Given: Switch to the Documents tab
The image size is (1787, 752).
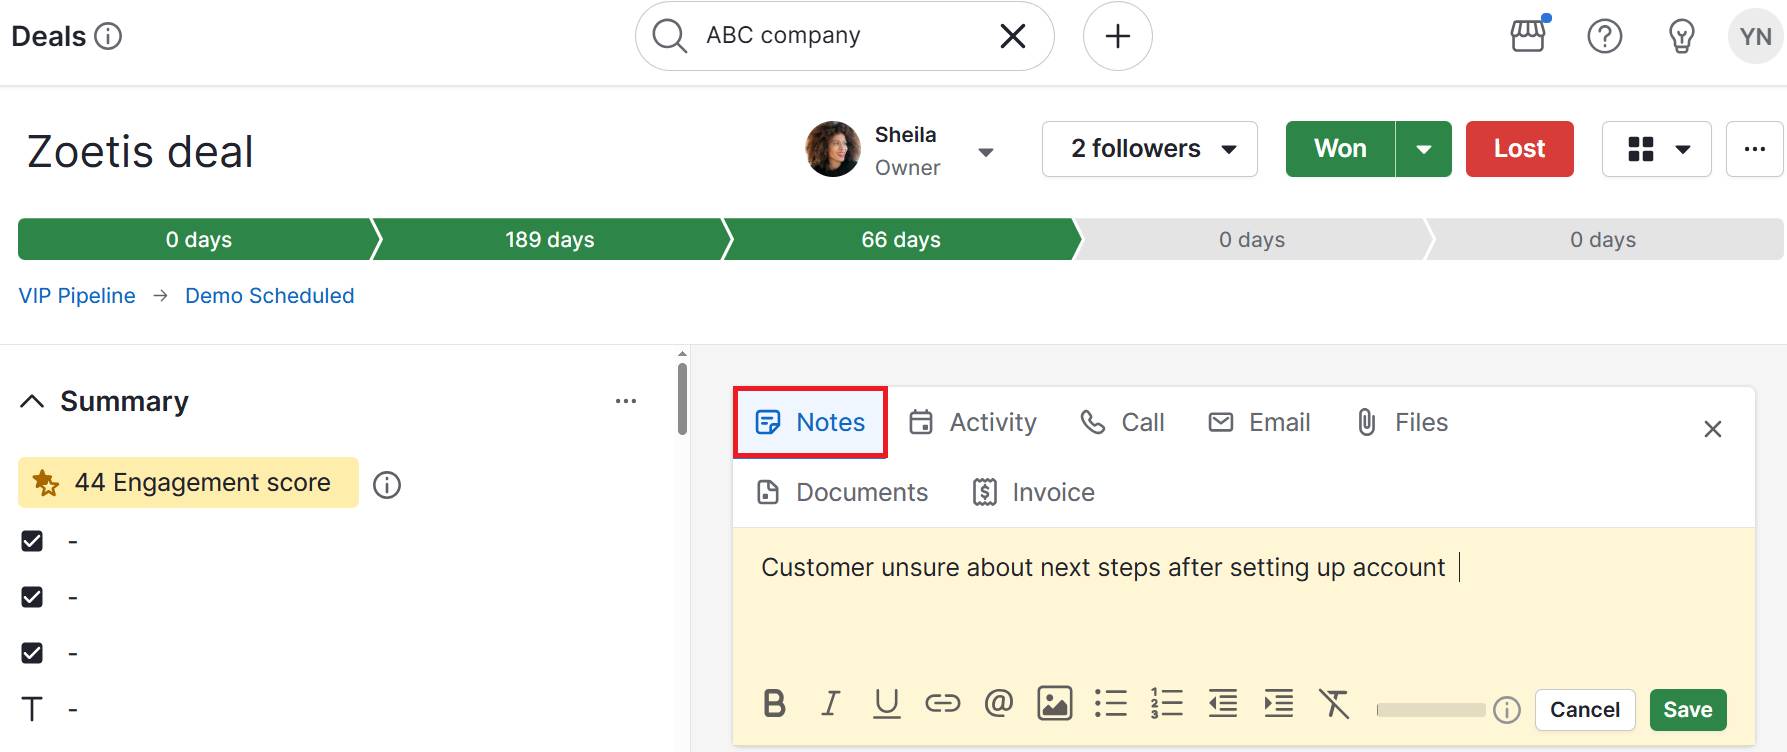Looking at the screenshot, I should (x=842, y=492).
